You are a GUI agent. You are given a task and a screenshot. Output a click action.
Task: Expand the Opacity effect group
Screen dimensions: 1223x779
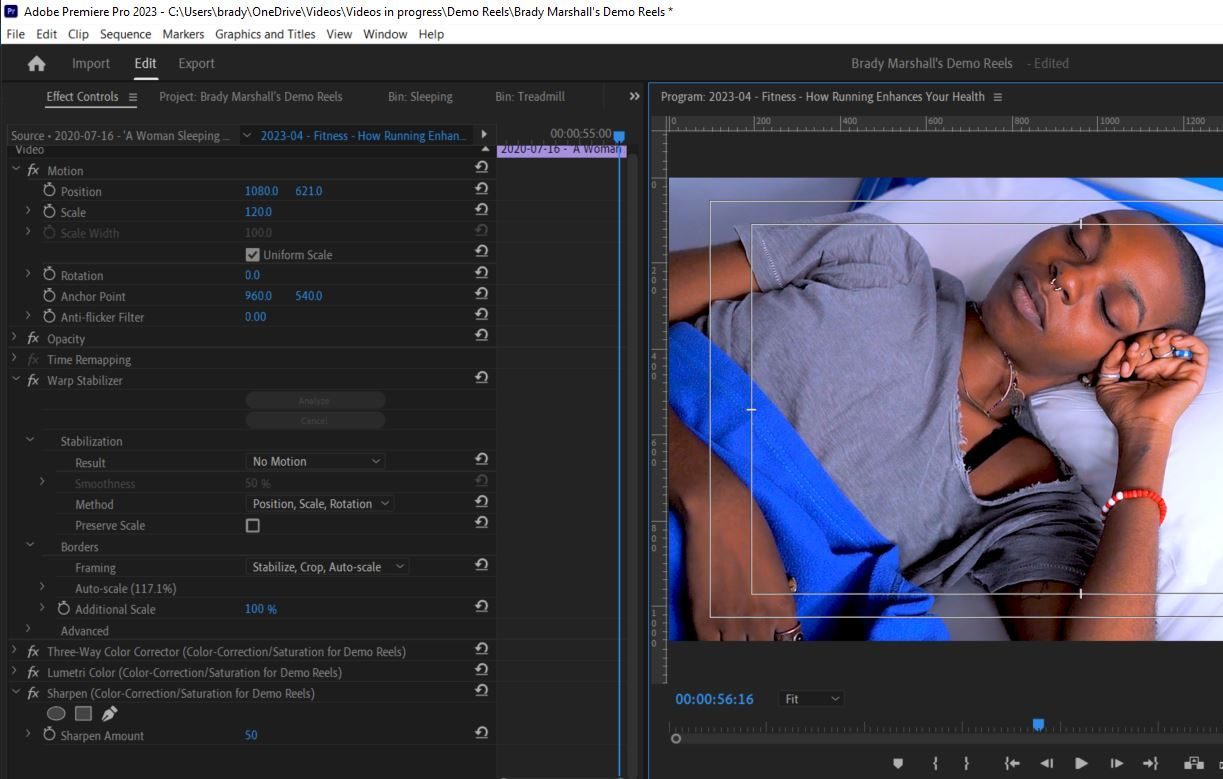14,338
